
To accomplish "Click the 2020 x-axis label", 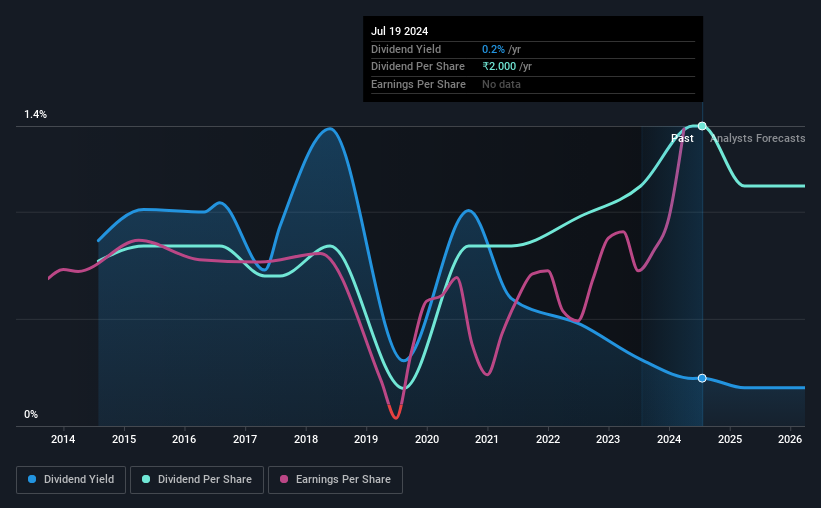I will point(427,439).
